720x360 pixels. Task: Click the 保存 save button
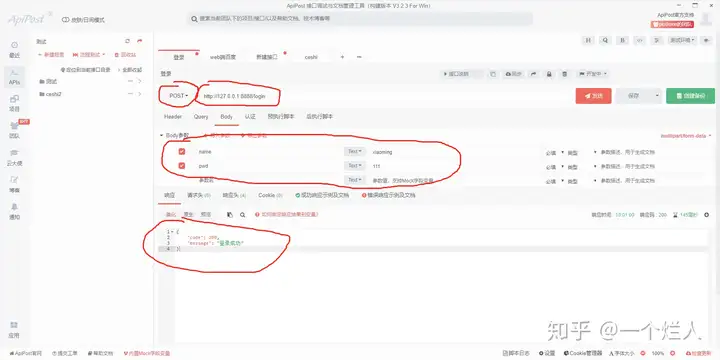pos(634,96)
